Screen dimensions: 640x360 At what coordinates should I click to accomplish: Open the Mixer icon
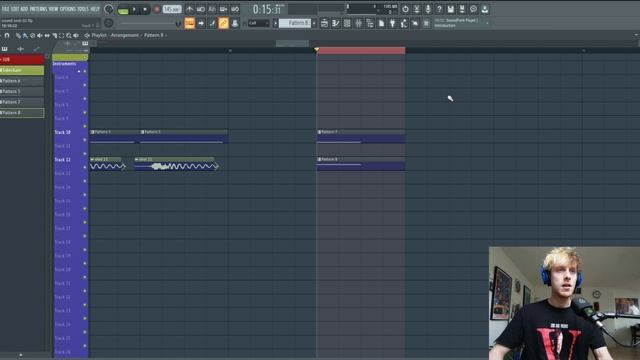tap(358, 23)
